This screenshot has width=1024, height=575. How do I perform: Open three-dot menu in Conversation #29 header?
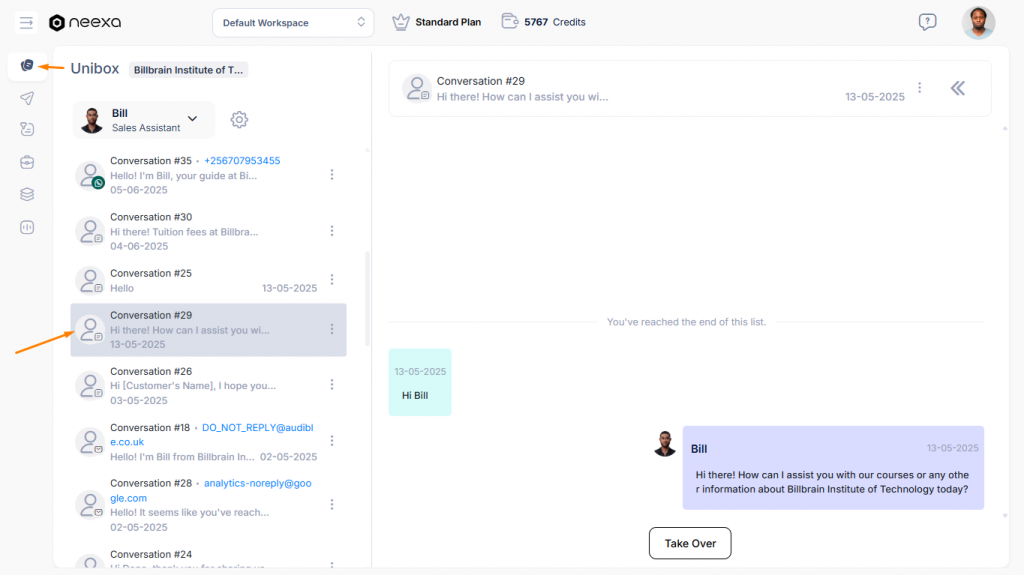(920, 88)
